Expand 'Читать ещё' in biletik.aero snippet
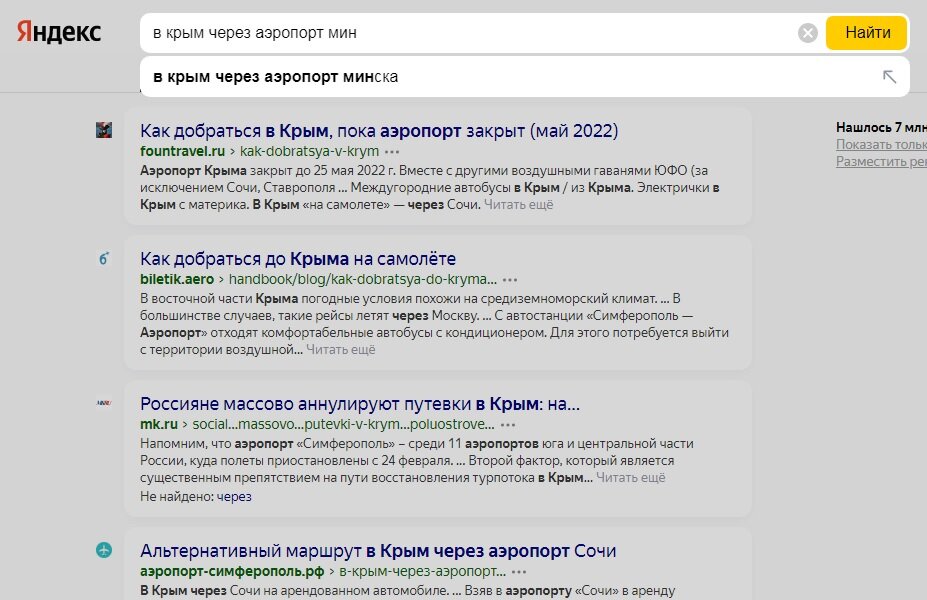The height and width of the screenshot is (600, 927). click(341, 349)
